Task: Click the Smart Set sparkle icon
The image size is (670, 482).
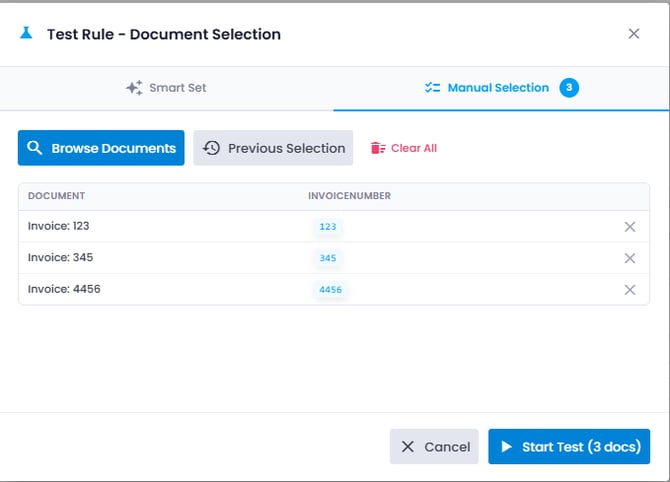Action: pyautogui.click(x=134, y=88)
